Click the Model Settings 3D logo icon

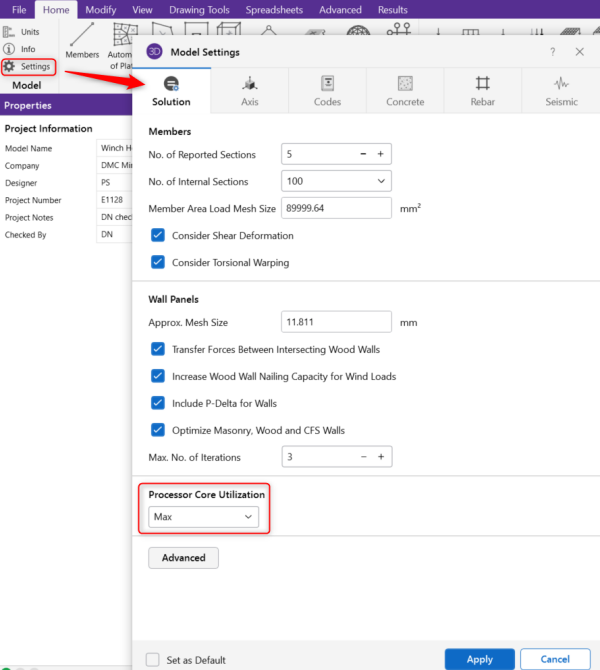[x=154, y=52]
